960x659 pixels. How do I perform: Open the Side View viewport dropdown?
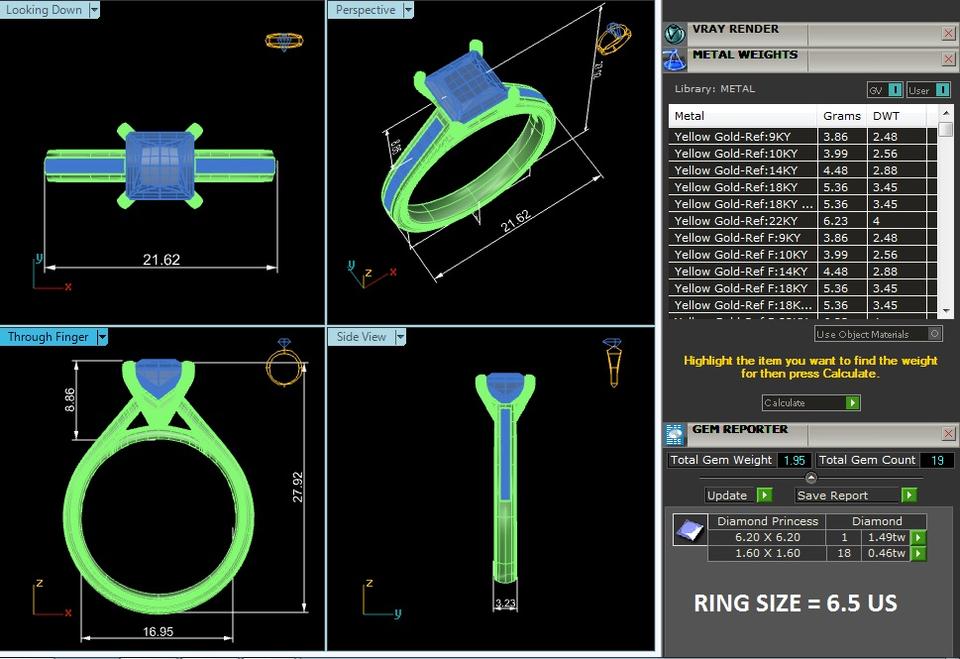click(x=400, y=337)
